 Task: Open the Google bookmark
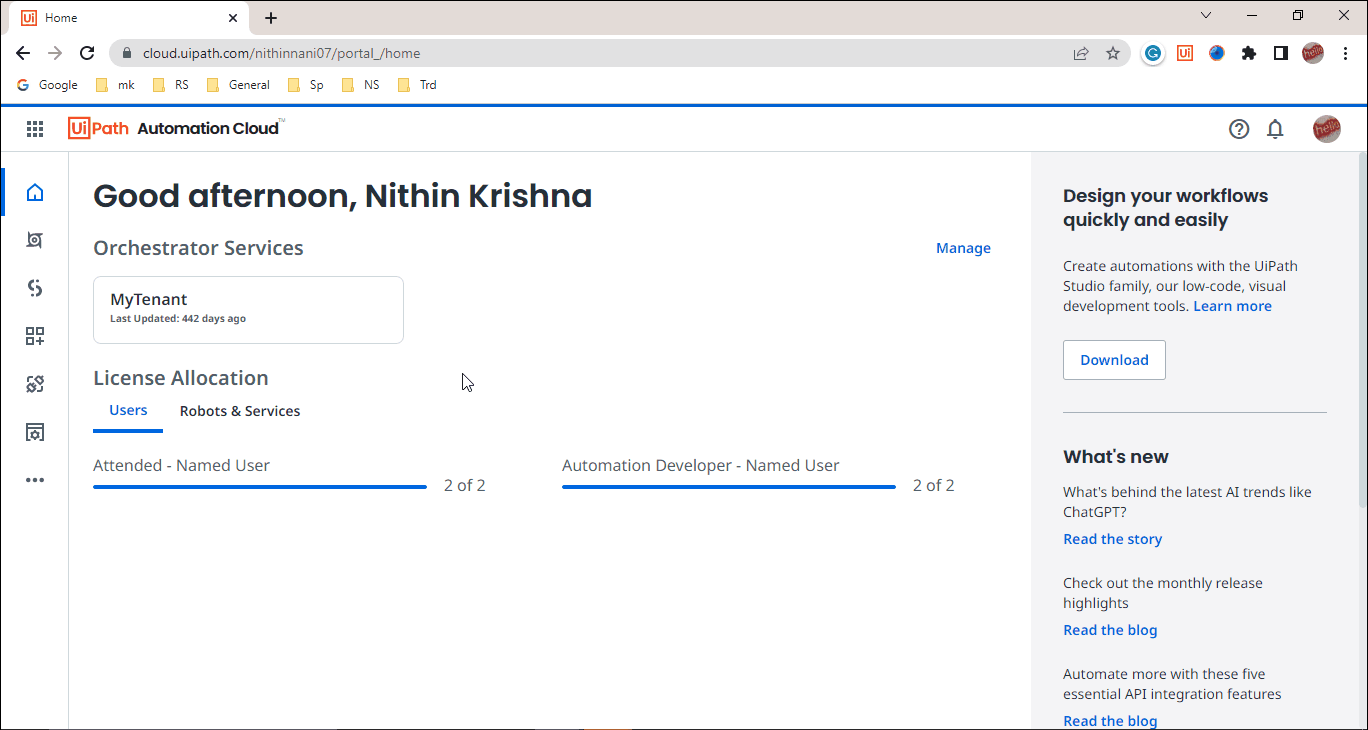[x=47, y=85]
